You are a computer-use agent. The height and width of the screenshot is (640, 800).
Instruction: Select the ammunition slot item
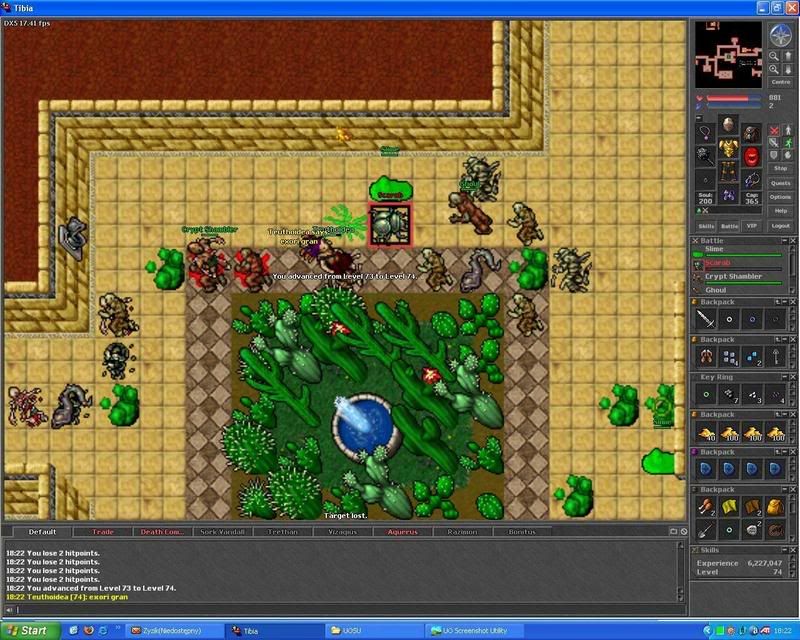(751, 180)
